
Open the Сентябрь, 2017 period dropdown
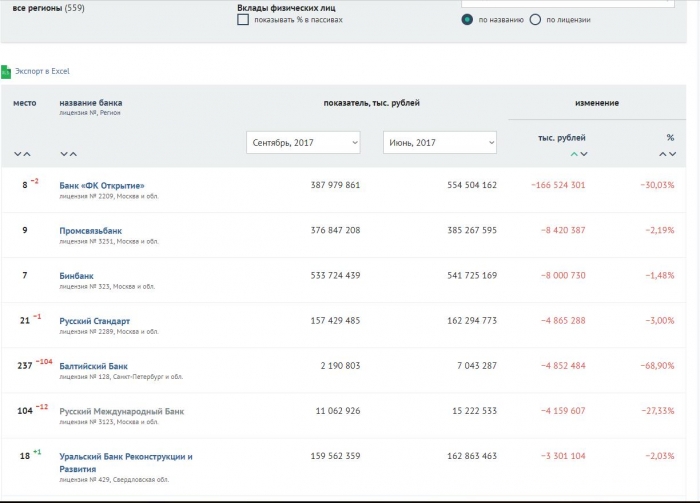tap(303, 142)
